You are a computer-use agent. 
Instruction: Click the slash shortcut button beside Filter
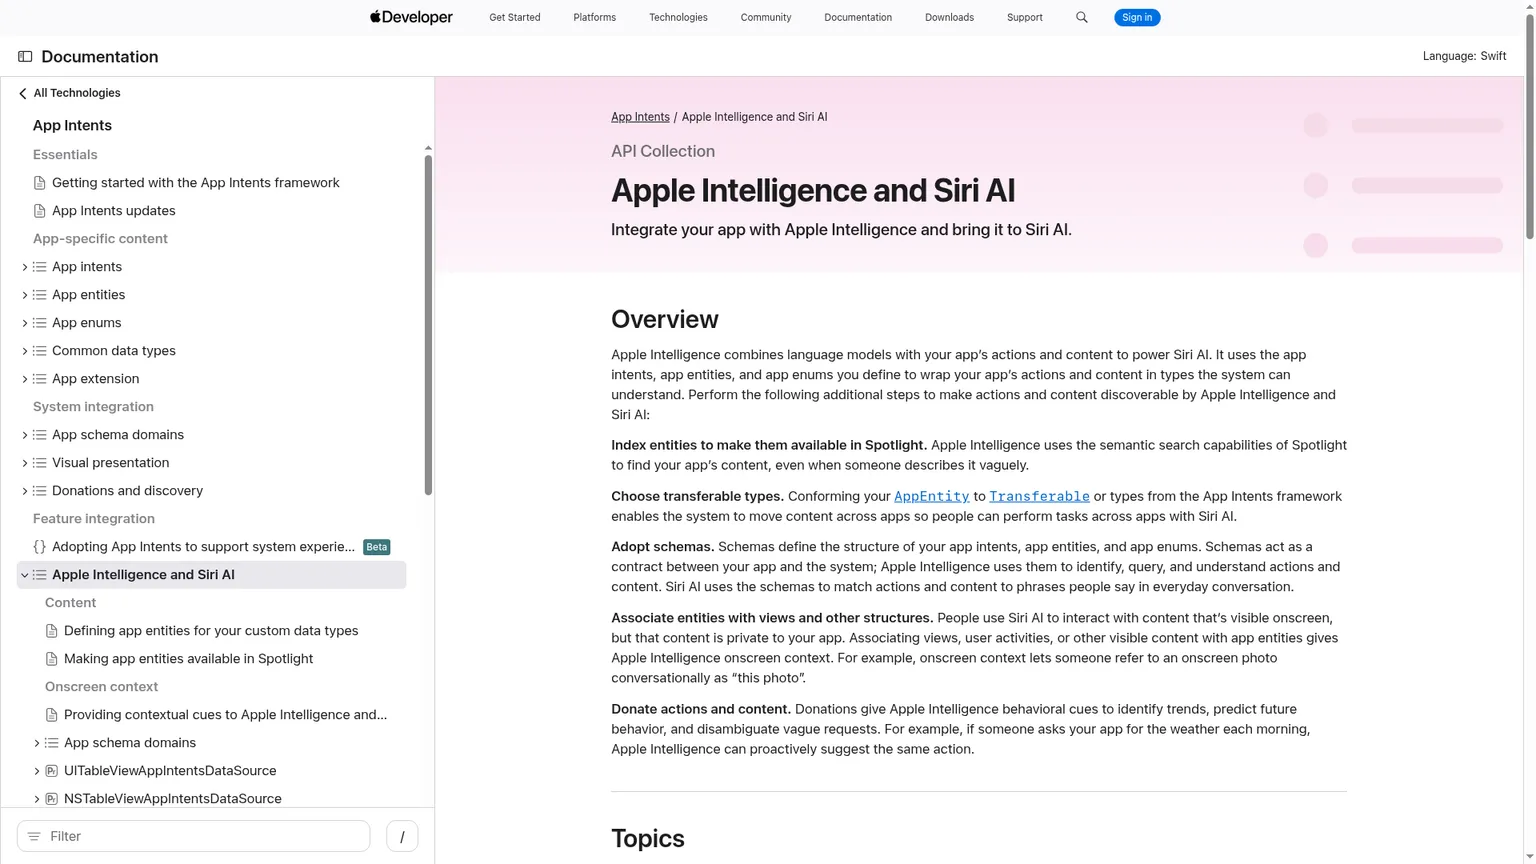click(402, 836)
